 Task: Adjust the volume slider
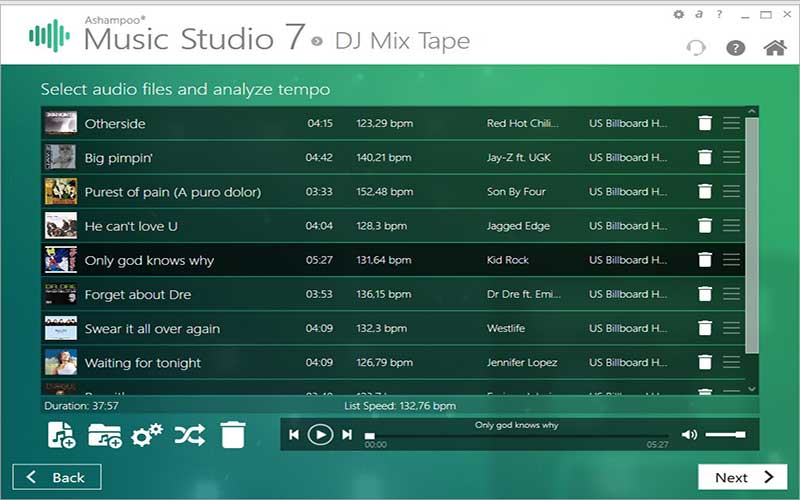(x=725, y=434)
